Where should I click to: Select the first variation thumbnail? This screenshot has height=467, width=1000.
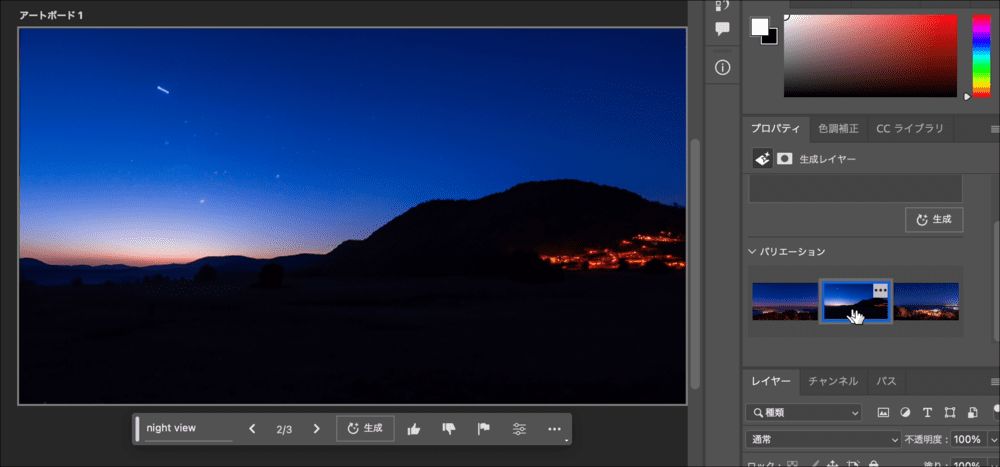click(784, 301)
